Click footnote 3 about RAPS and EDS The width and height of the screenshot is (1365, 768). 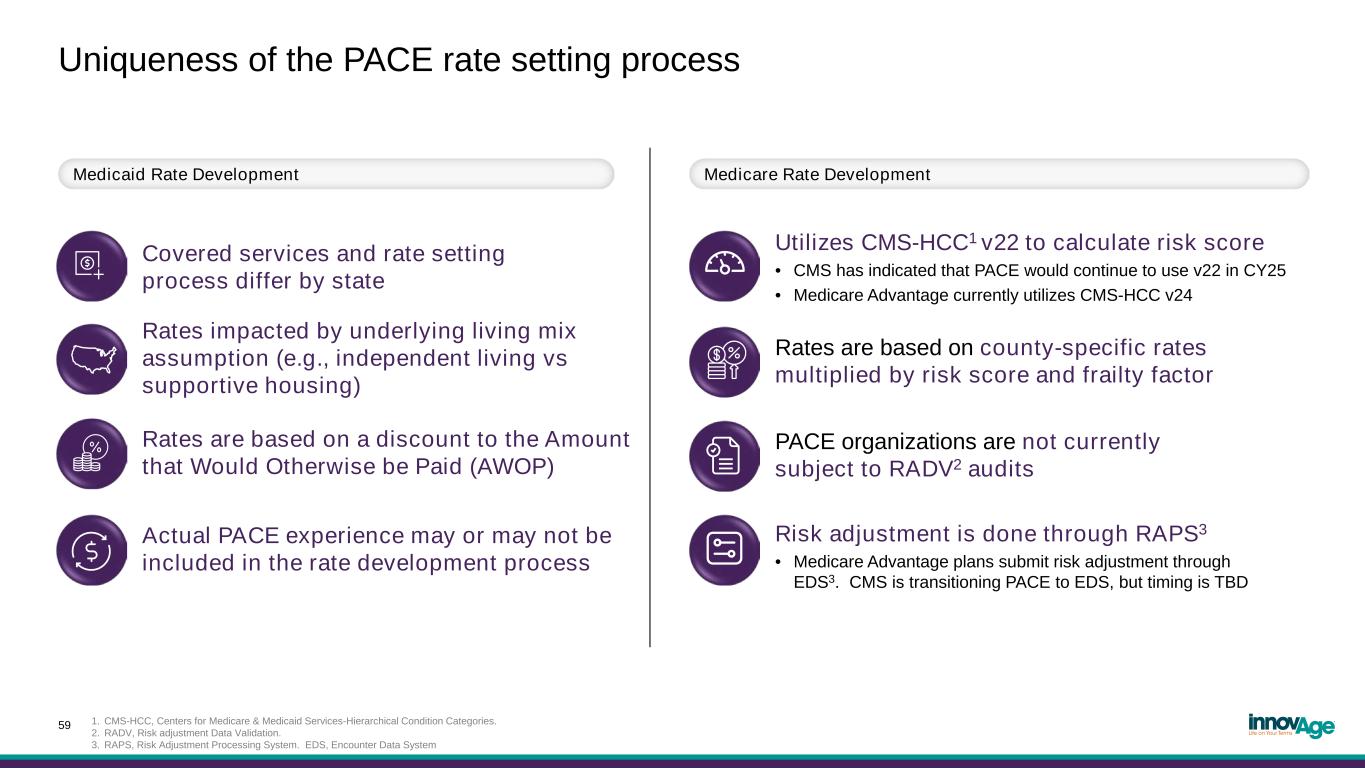[263, 745]
